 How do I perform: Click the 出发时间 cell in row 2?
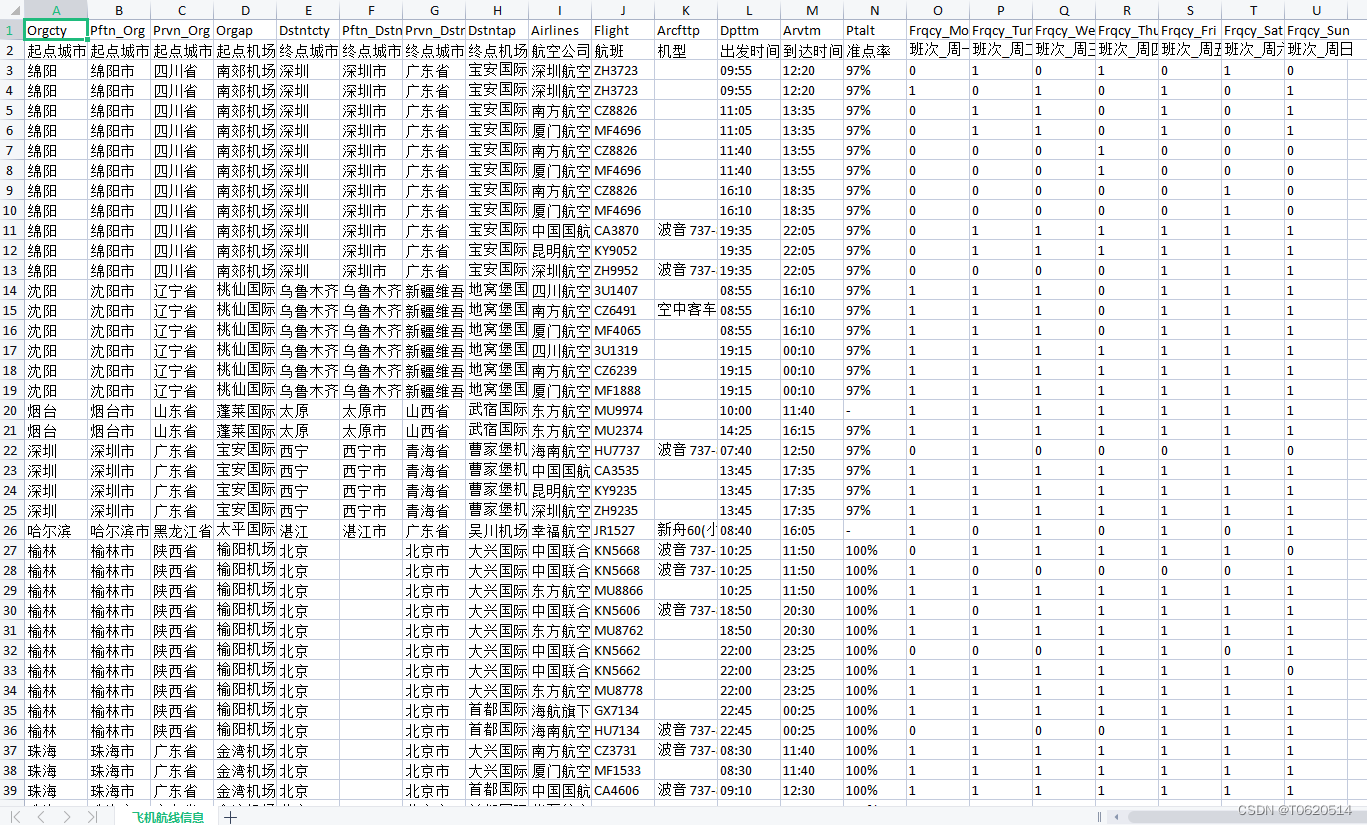tap(749, 50)
